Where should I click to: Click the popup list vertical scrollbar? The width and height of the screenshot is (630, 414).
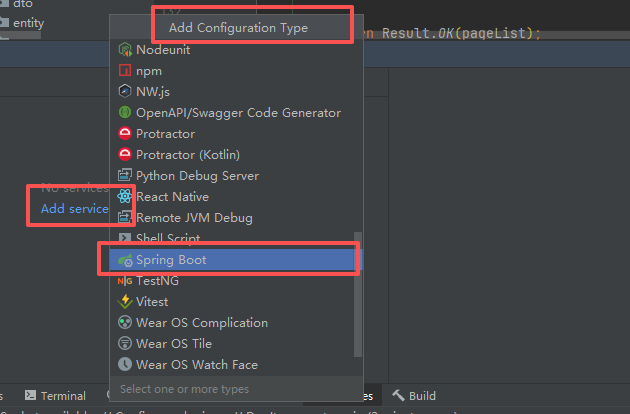click(x=358, y=294)
